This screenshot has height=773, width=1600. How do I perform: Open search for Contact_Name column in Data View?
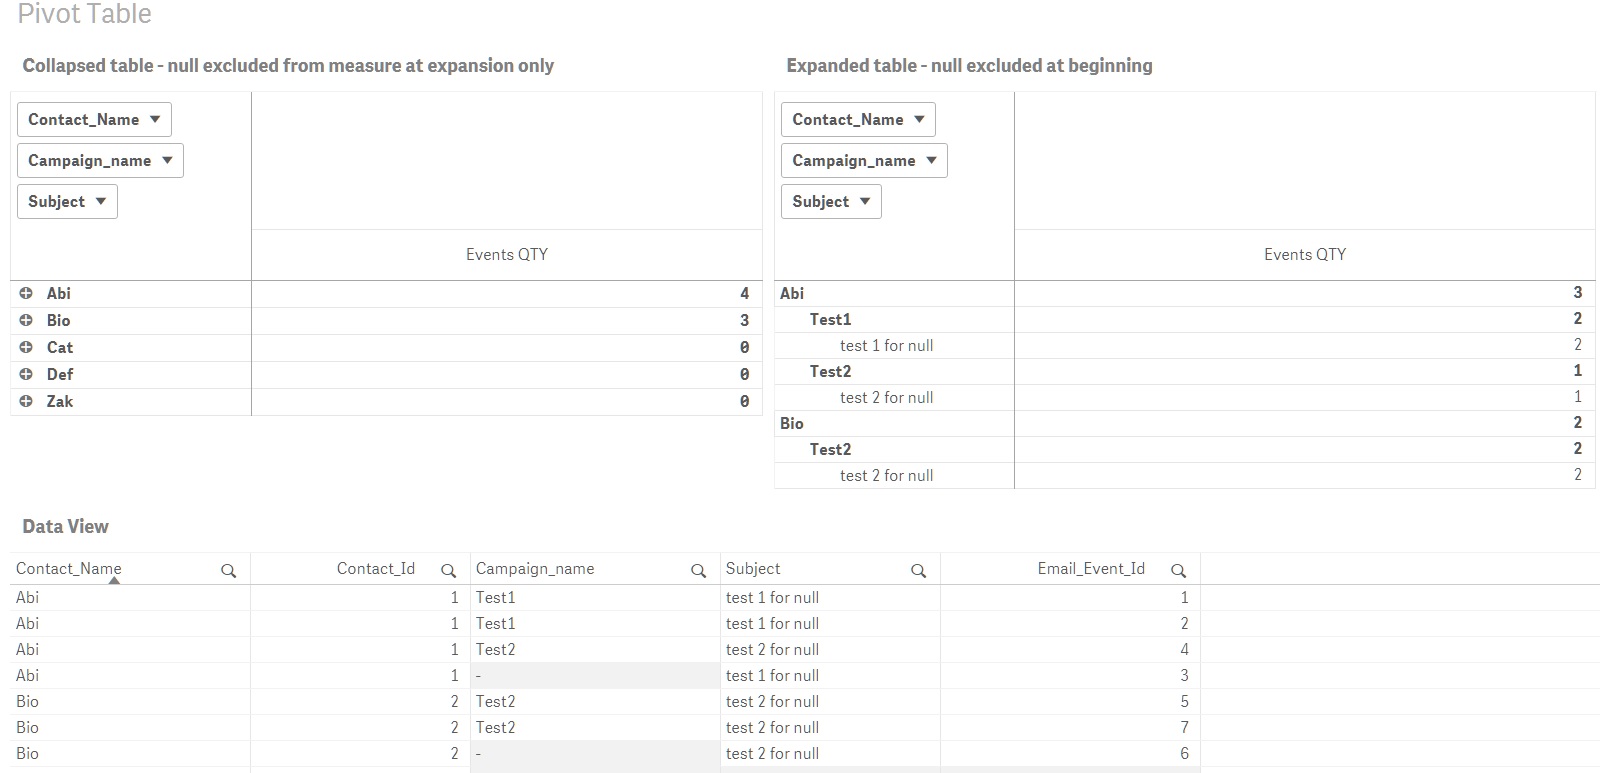tap(230, 569)
